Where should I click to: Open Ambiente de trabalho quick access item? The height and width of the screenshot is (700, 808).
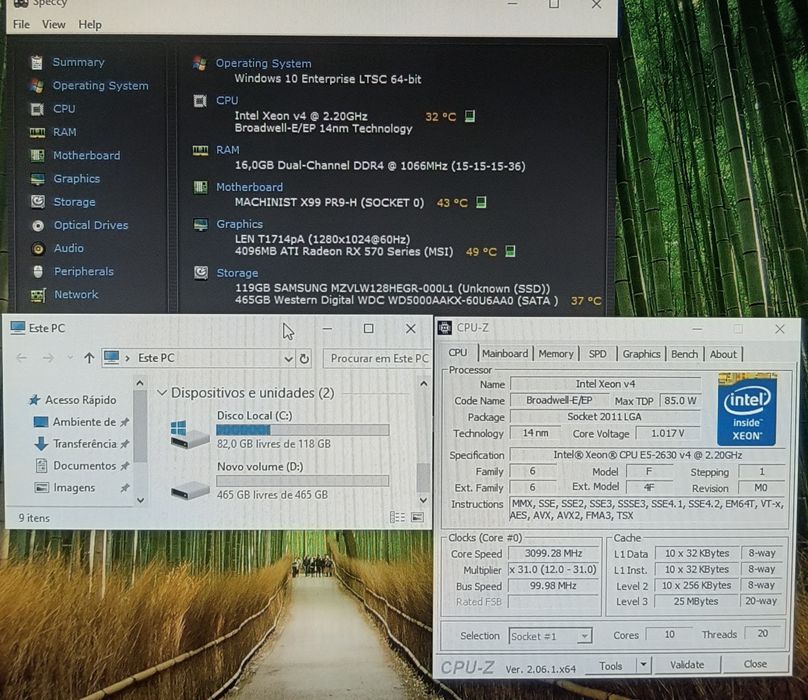coord(80,422)
